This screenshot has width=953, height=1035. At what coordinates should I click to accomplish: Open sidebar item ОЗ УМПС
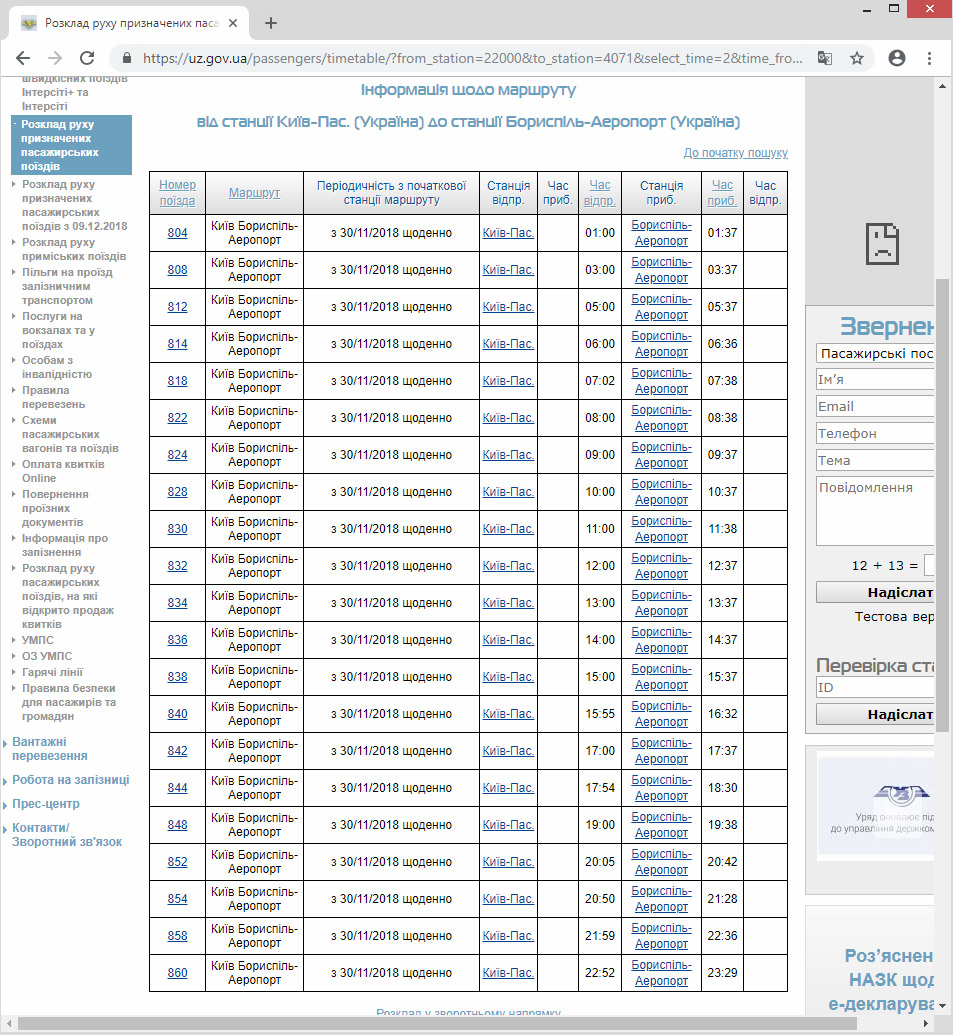pyautogui.click(x=47, y=655)
